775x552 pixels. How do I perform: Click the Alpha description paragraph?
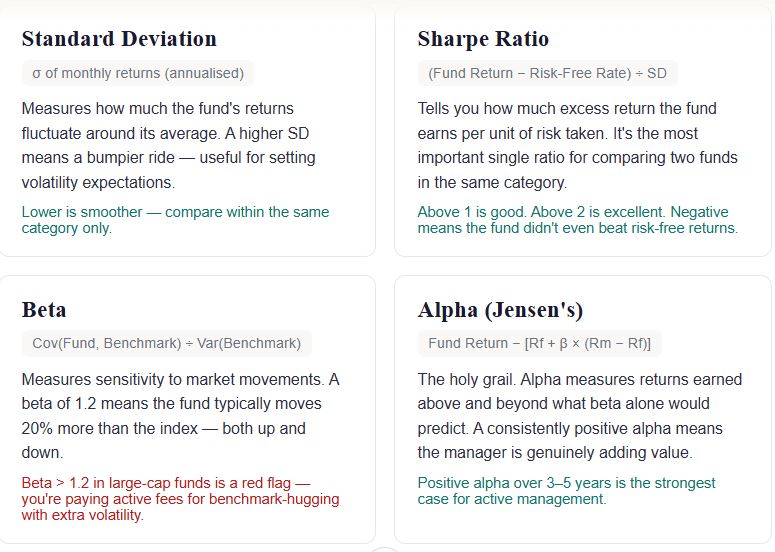pos(580,416)
